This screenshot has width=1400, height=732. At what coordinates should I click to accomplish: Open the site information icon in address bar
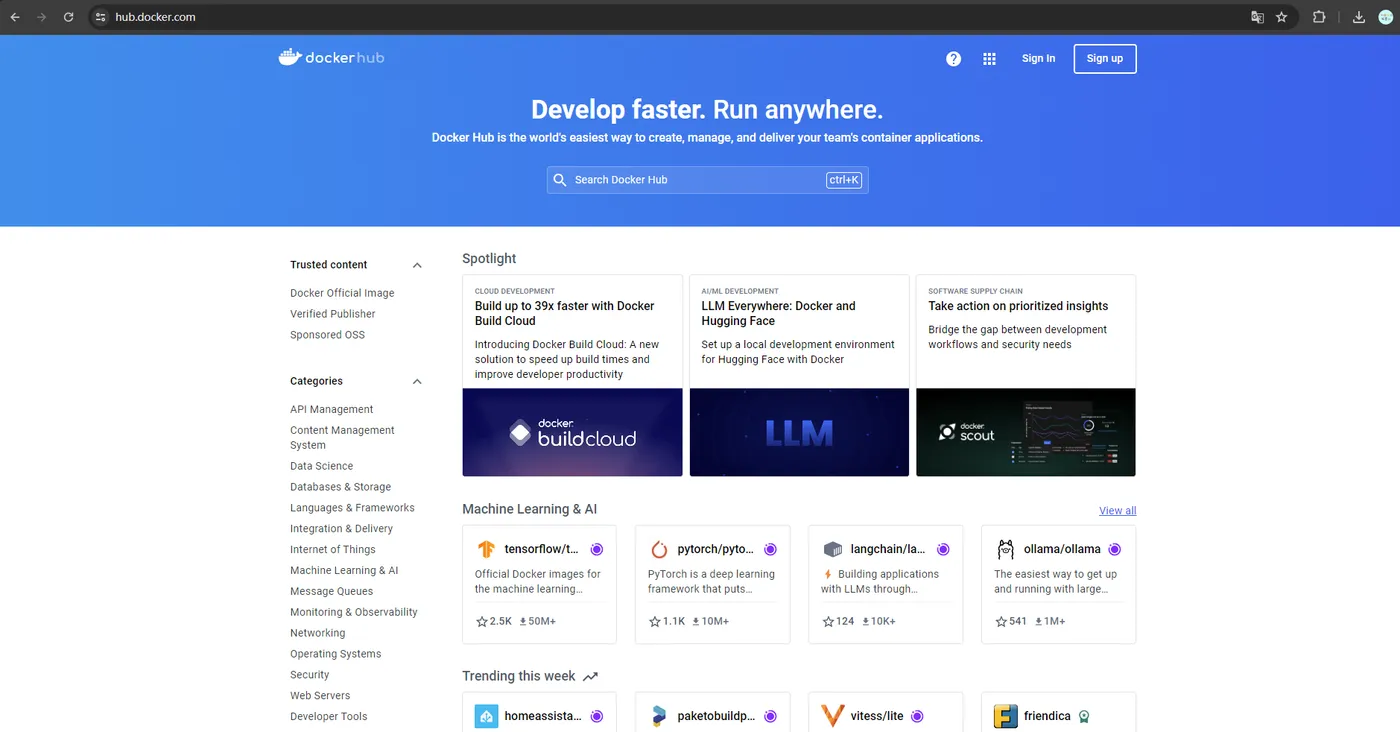click(100, 17)
